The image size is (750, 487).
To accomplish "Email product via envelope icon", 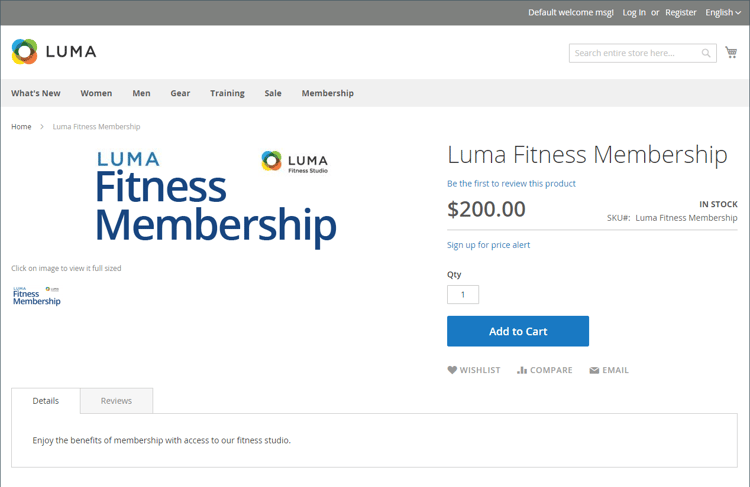I will click(x=594, y=370).
